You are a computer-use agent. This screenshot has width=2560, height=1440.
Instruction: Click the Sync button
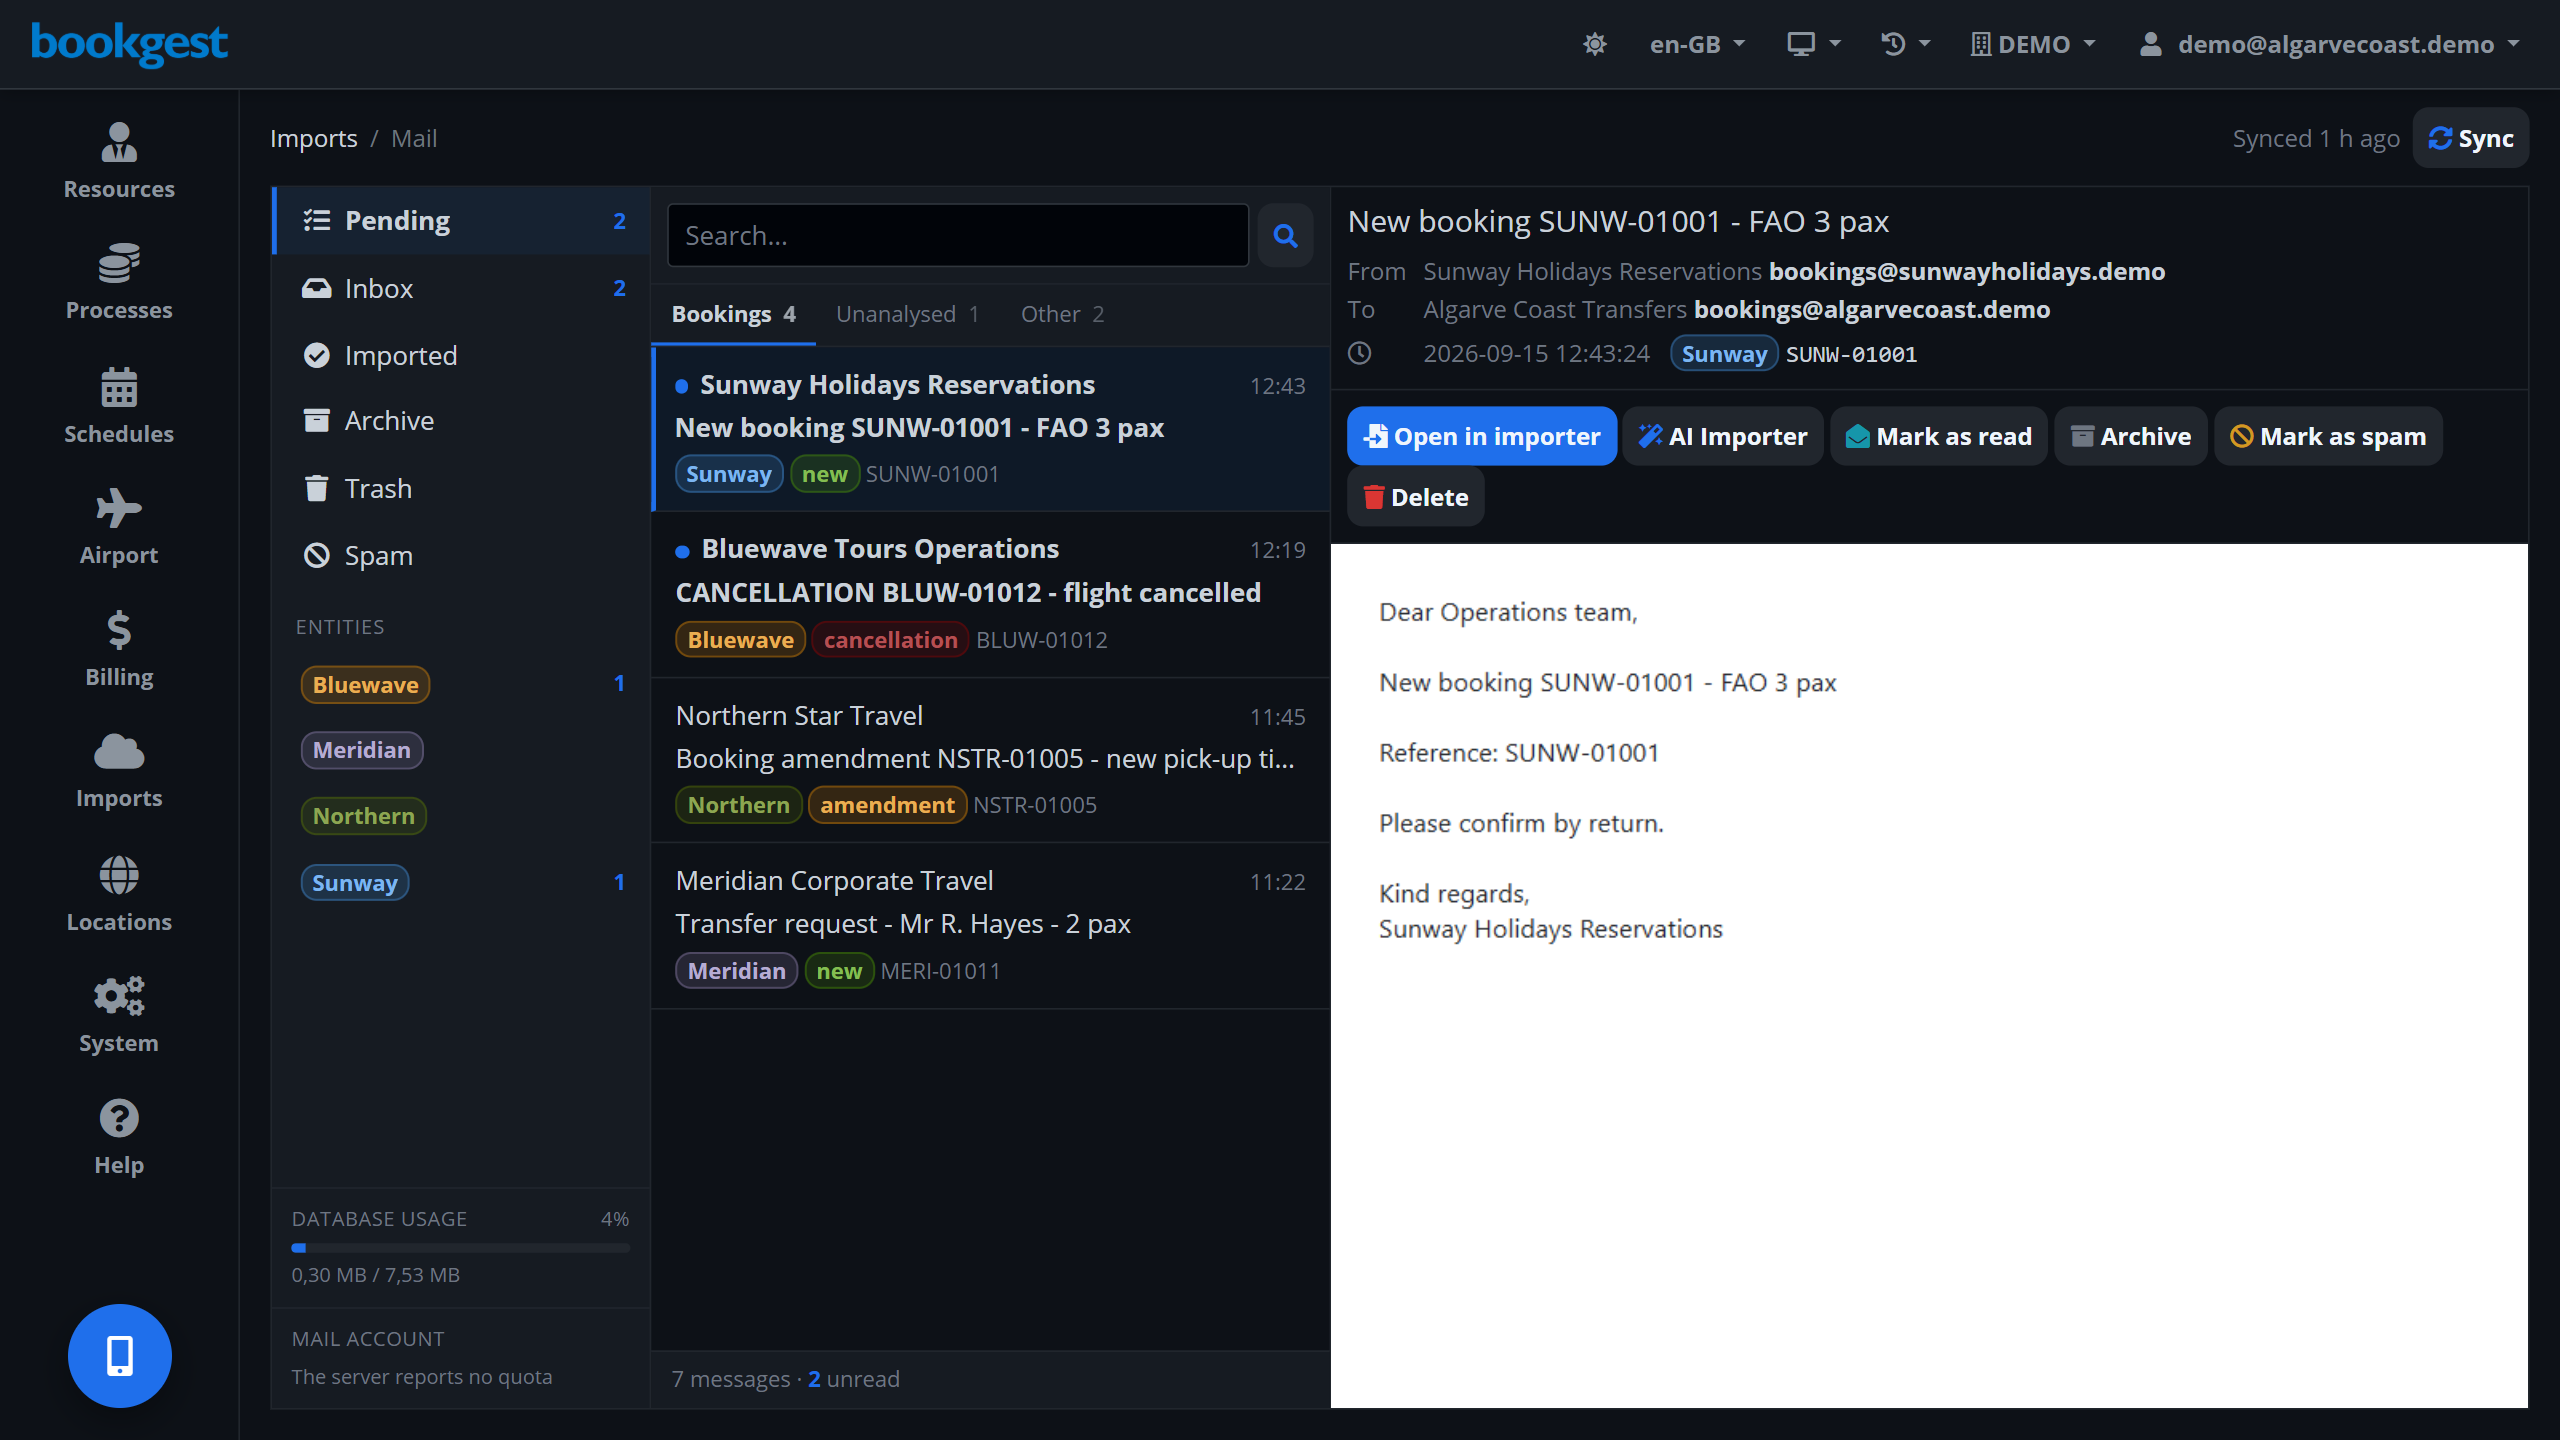coord(2471,138)
